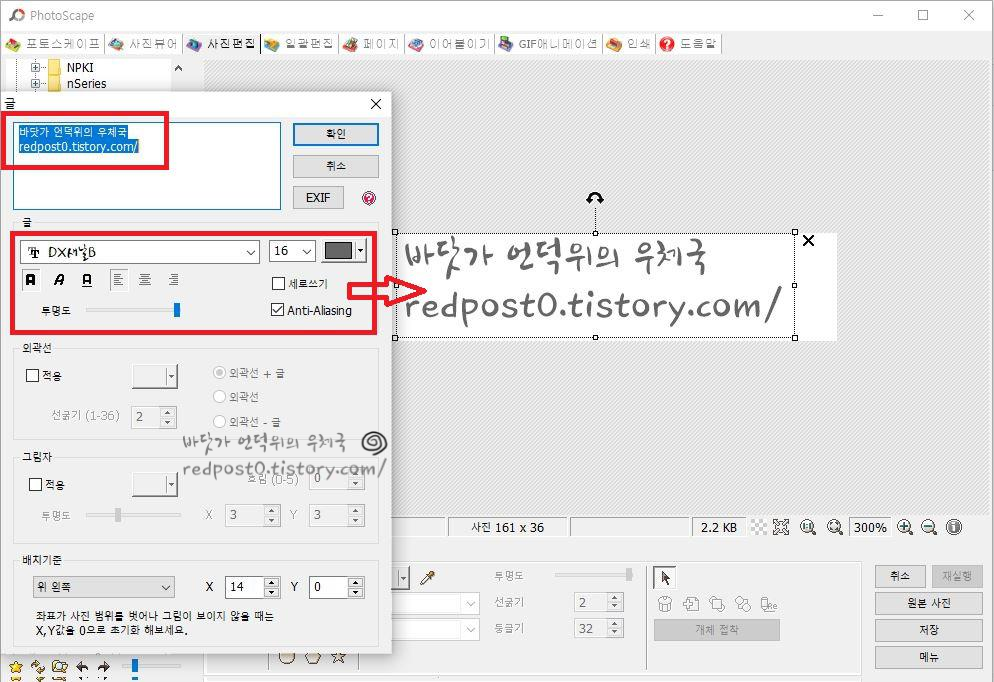Click the zoom lens icon left of 300%

[835, 527]
